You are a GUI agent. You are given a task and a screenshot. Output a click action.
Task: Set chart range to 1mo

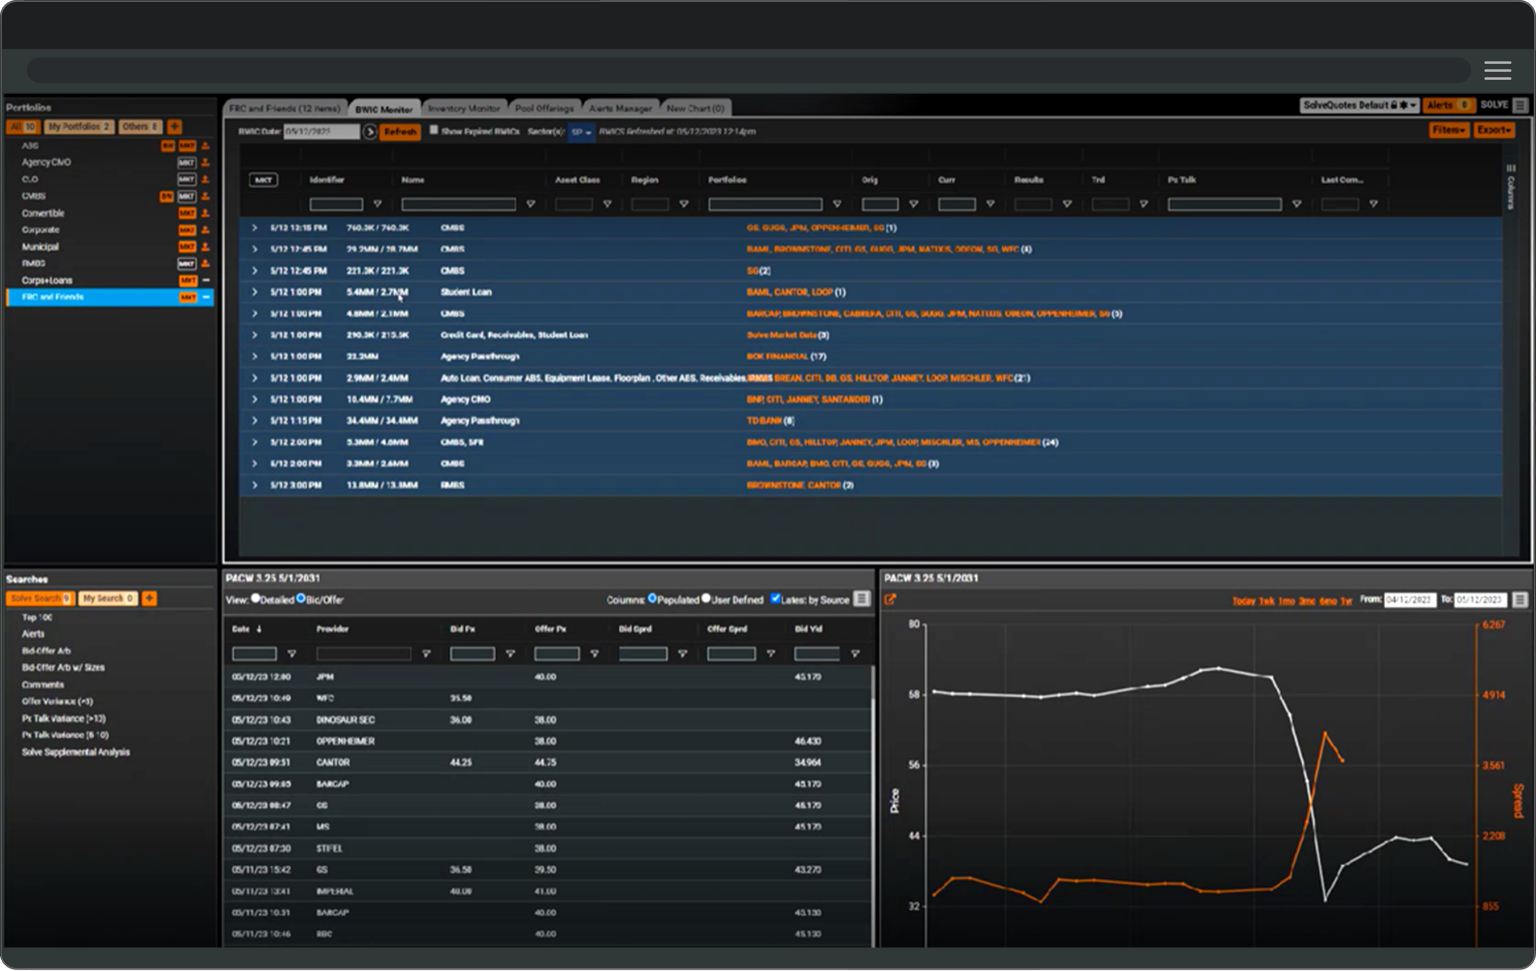point(1286,601)
